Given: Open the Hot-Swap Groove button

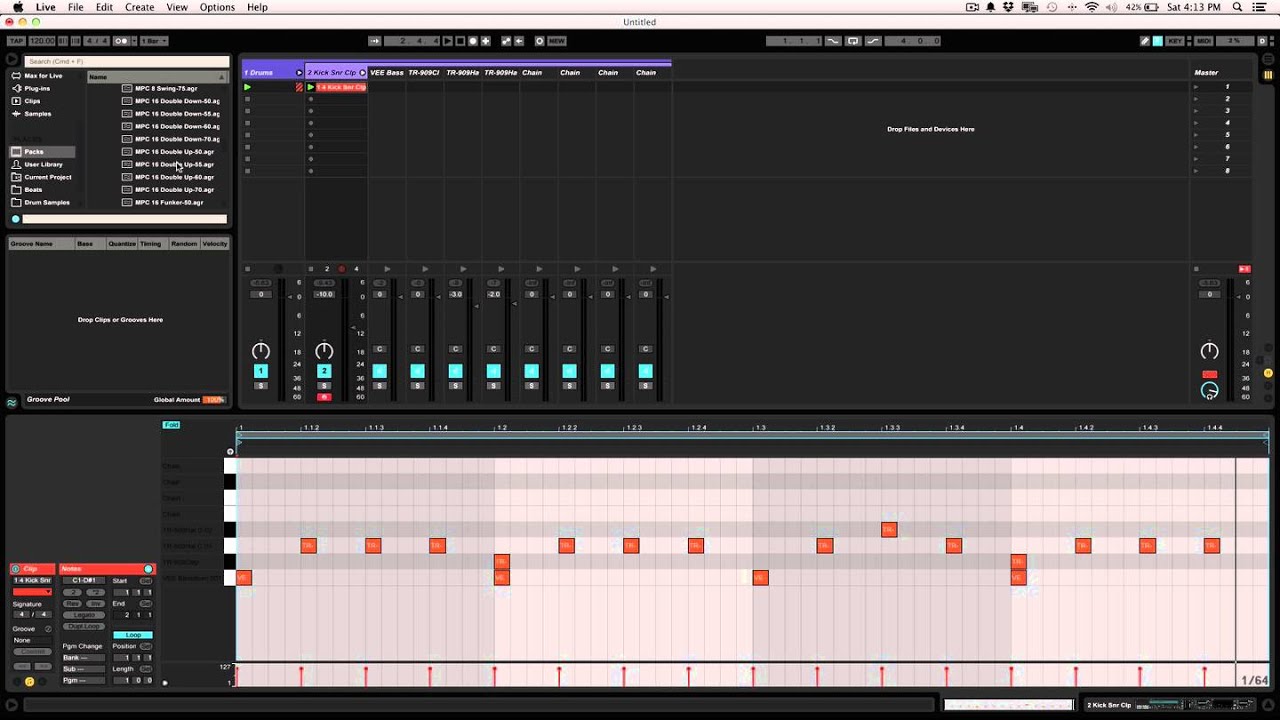Looking at the screenshot, I should click(48, 629).
